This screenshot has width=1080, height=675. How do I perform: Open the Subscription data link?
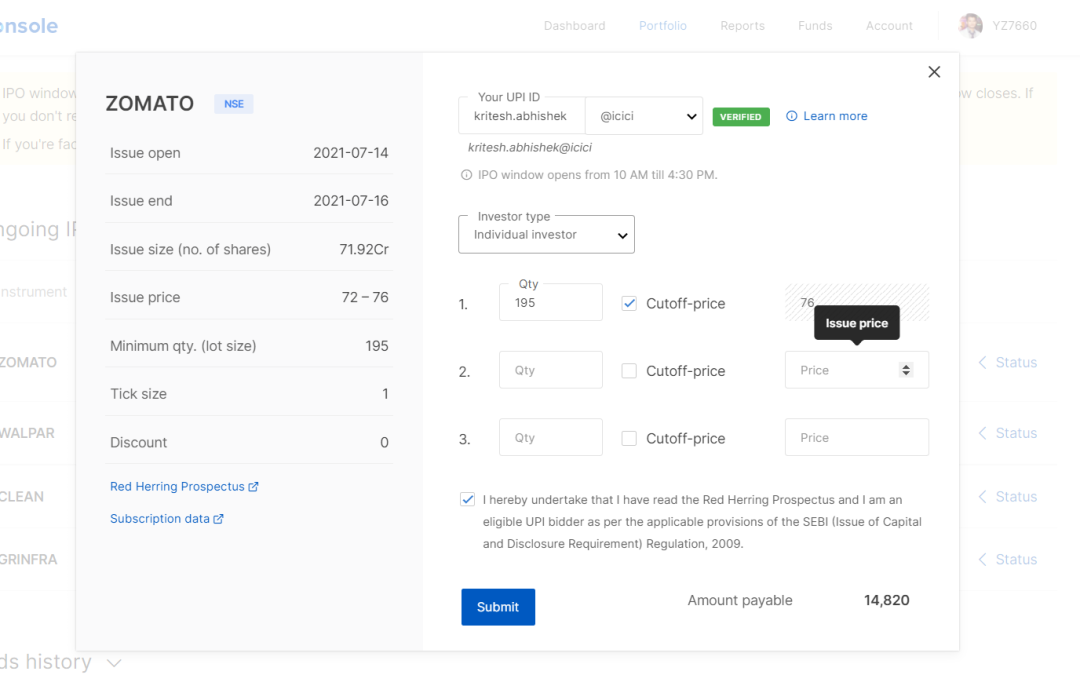click(160, 519)
